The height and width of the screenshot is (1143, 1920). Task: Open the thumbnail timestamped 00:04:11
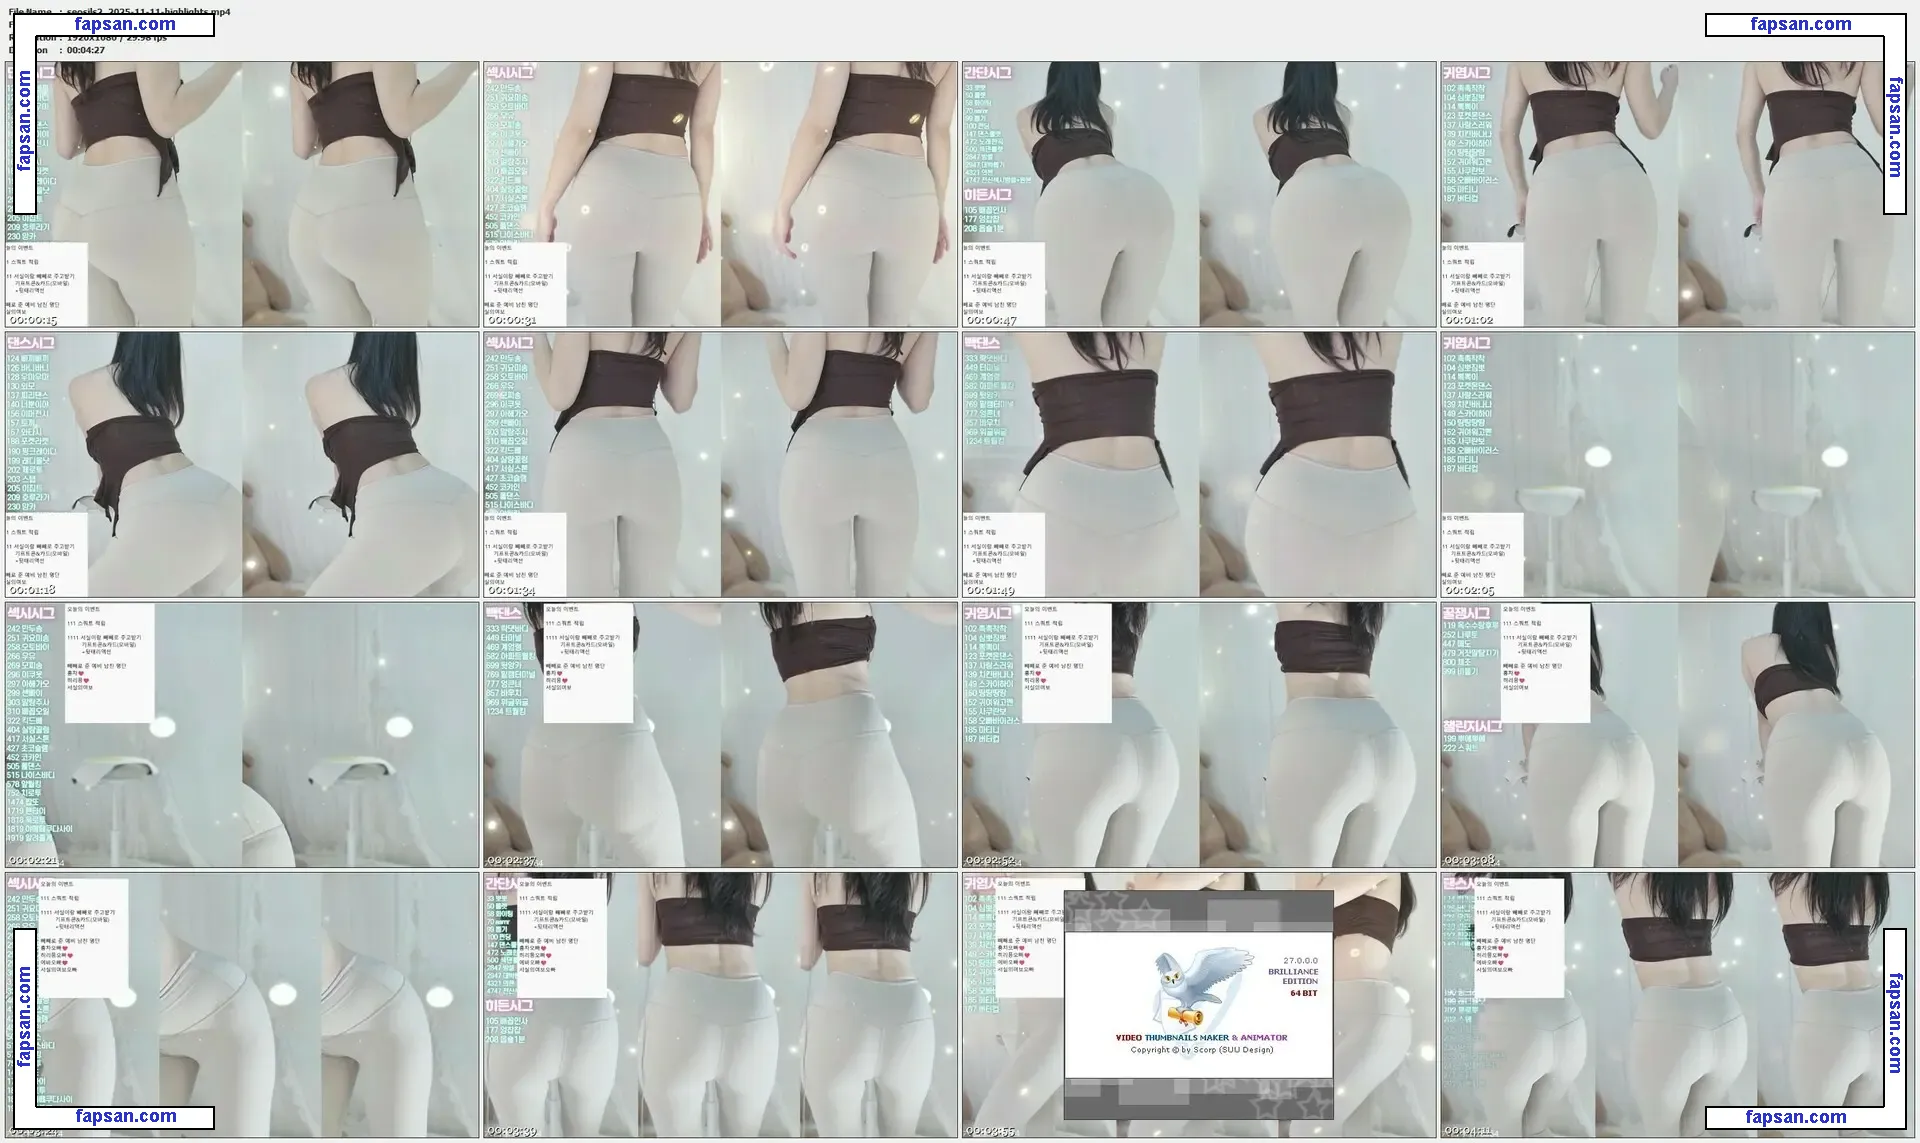point(1677,1004)
